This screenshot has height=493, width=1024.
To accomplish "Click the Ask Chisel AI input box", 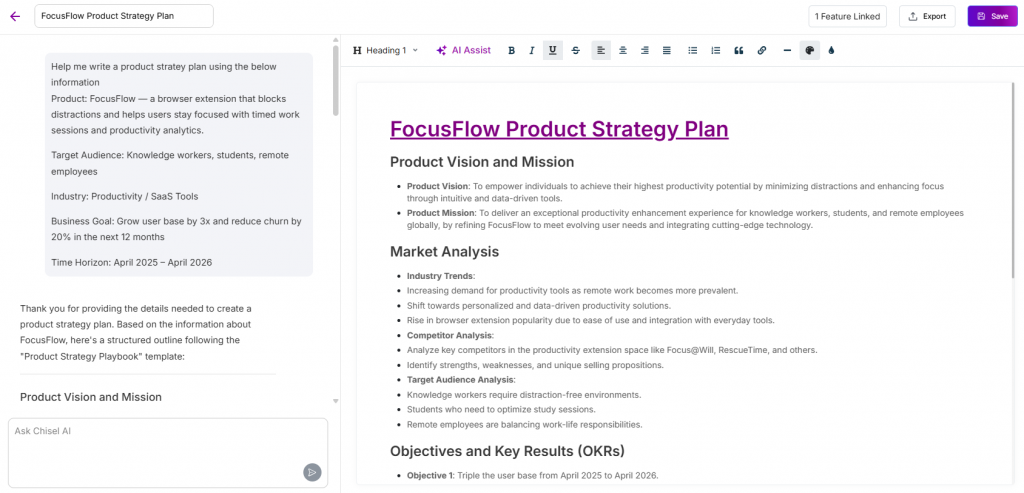I will click(168, 453).
